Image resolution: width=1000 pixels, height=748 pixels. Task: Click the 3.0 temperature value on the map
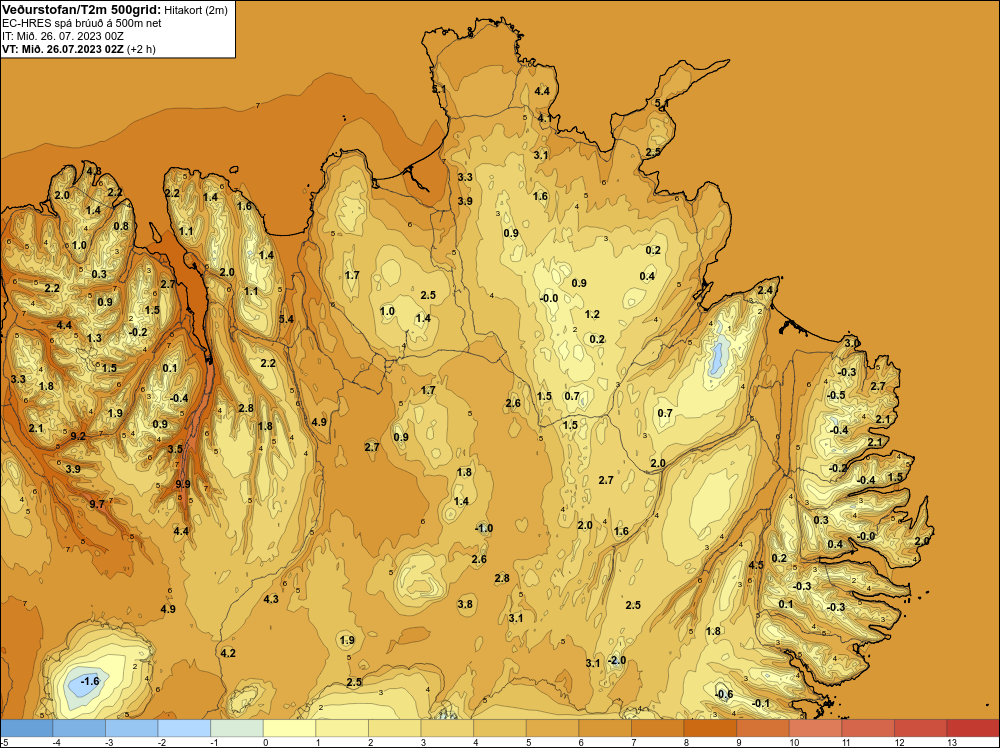point(851,344)
